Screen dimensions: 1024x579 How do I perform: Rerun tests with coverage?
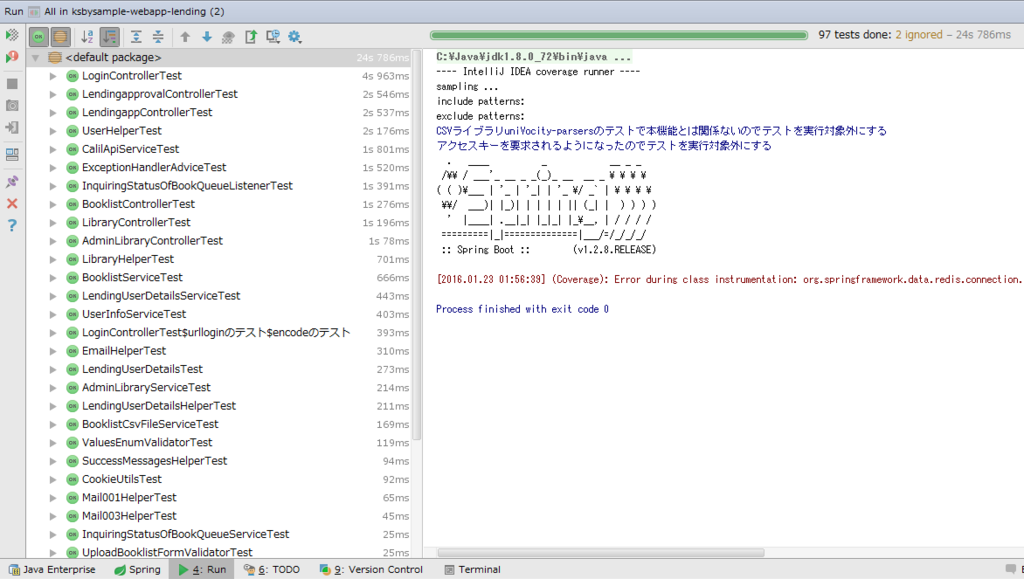tap(12, 35)
